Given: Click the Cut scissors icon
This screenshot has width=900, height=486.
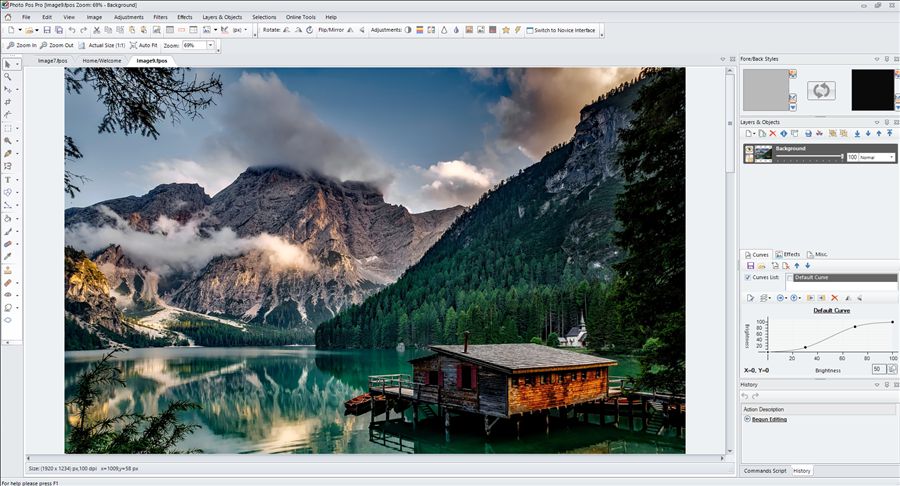Looking at the screenshot, I should coord(96,30).
